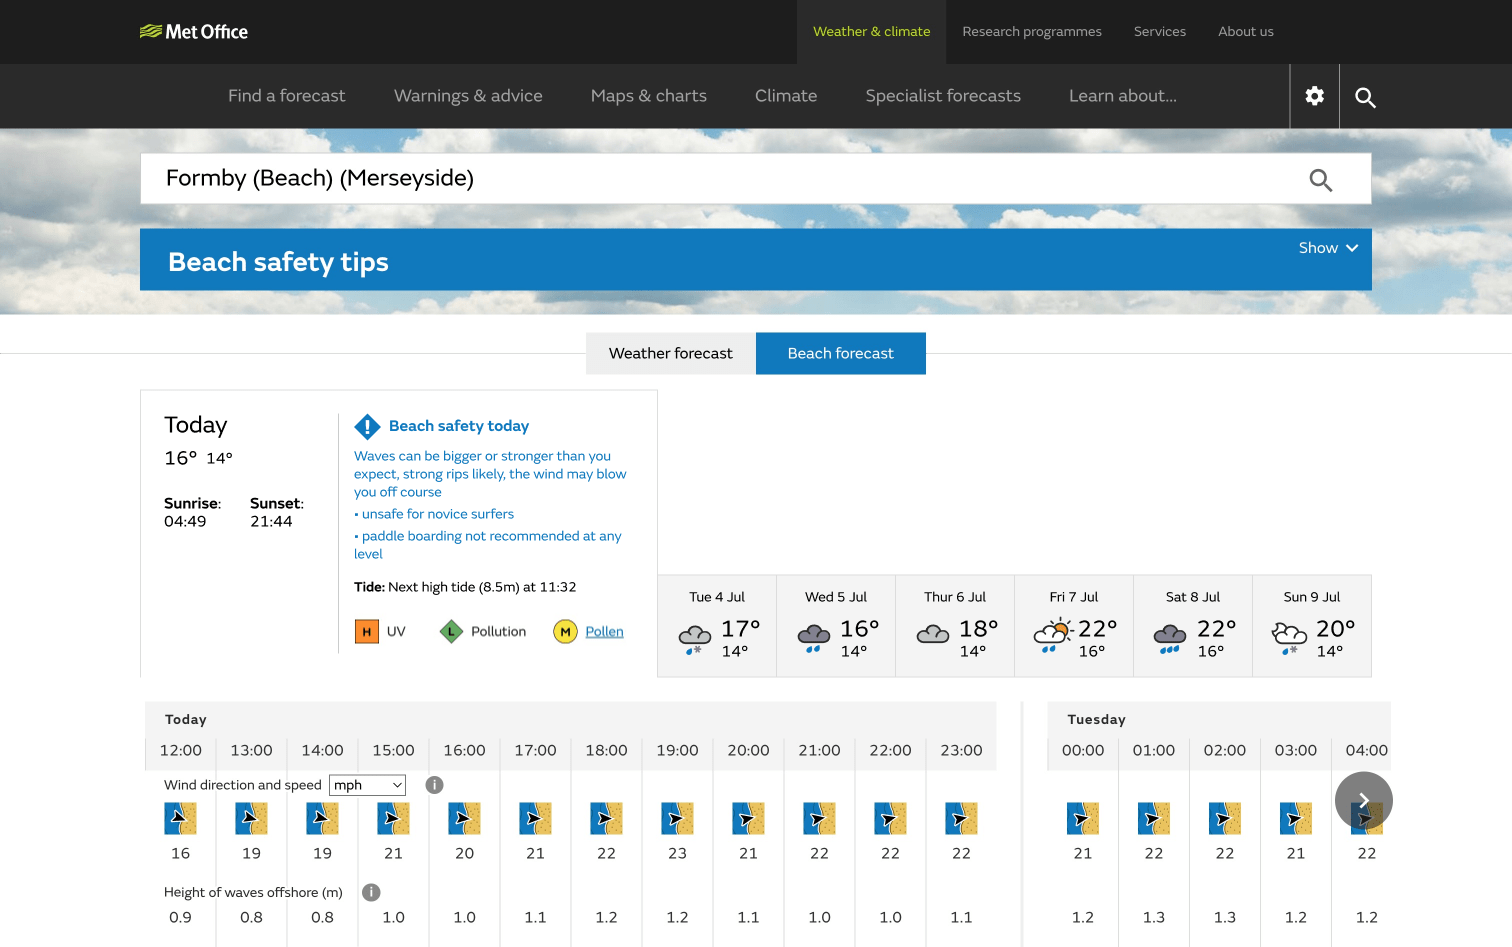The image size is (1512, 947).
Task: Expand Beach safety tips with Show
Action: (x=1327, y=248)
